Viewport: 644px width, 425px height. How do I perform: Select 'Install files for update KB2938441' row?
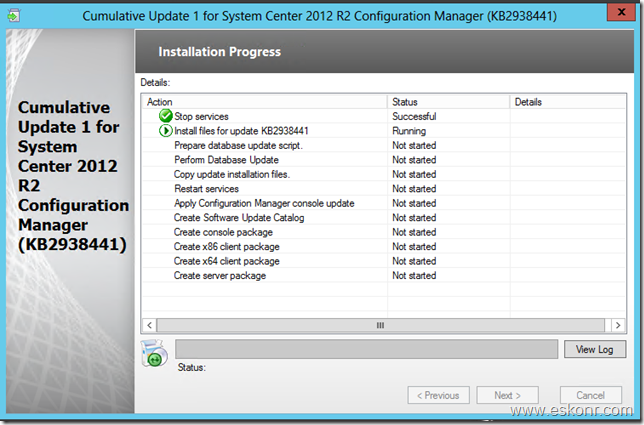coord(384,131)
